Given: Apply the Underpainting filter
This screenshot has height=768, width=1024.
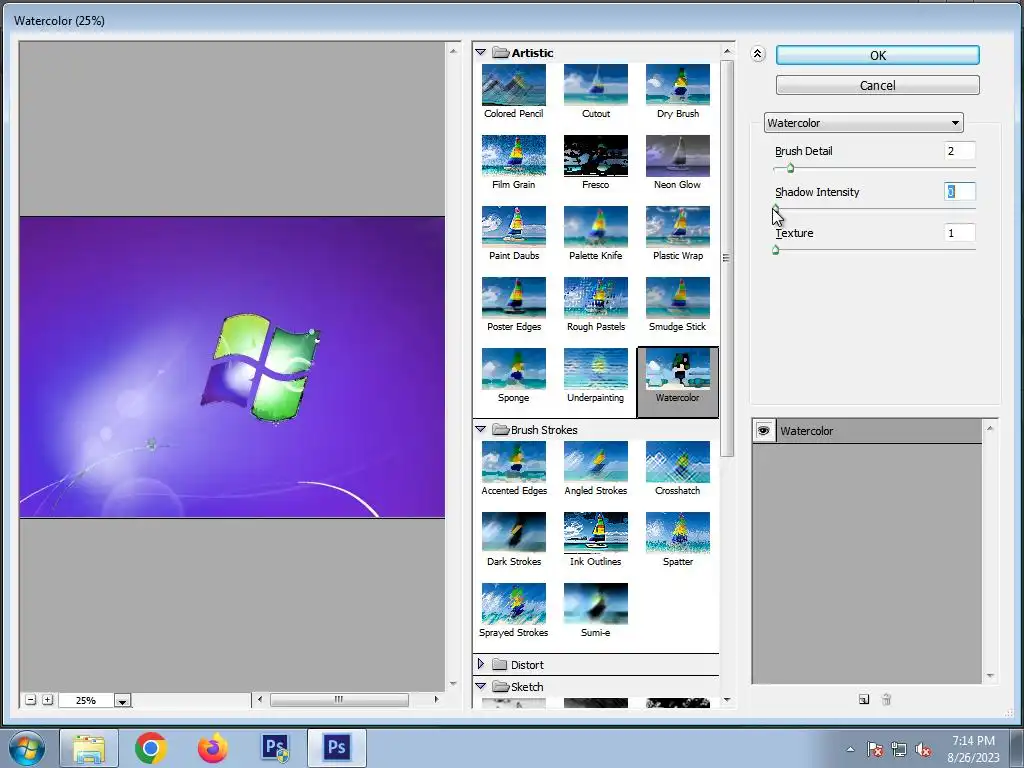Looking at the screenshot, I should click(596, 370).
